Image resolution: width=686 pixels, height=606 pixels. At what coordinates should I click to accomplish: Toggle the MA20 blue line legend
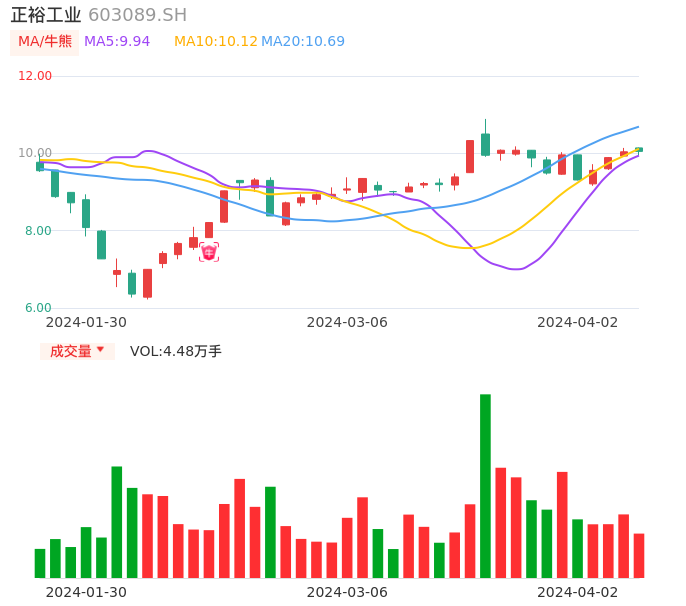pyautogui.click(x=303, y=42)
